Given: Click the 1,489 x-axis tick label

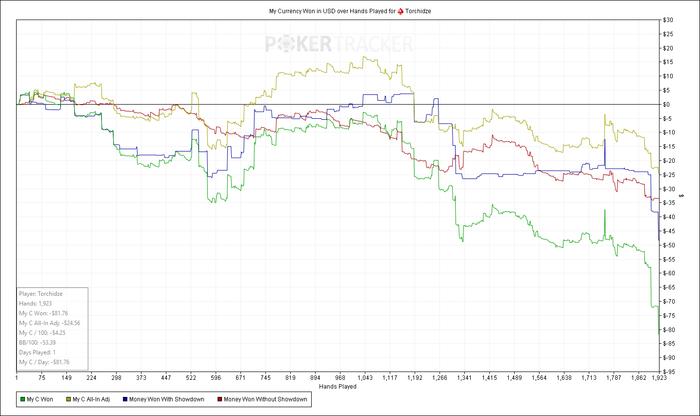Looking at the screenshot, I should click(x=514, y=378).
